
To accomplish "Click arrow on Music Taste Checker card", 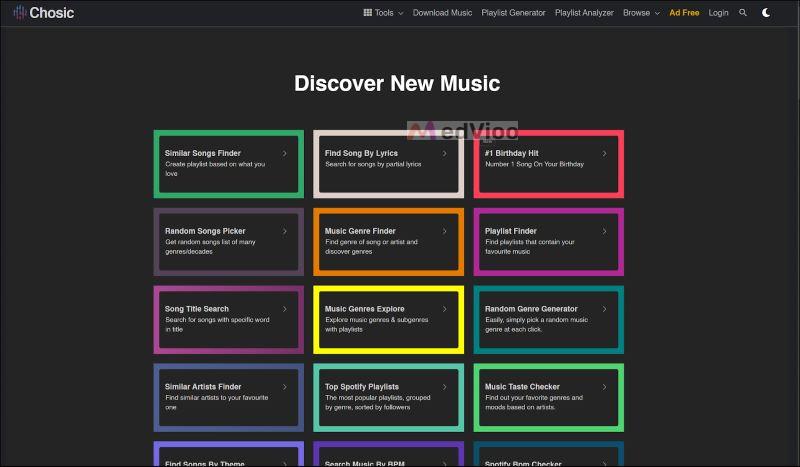I will [x=605, y=387].
